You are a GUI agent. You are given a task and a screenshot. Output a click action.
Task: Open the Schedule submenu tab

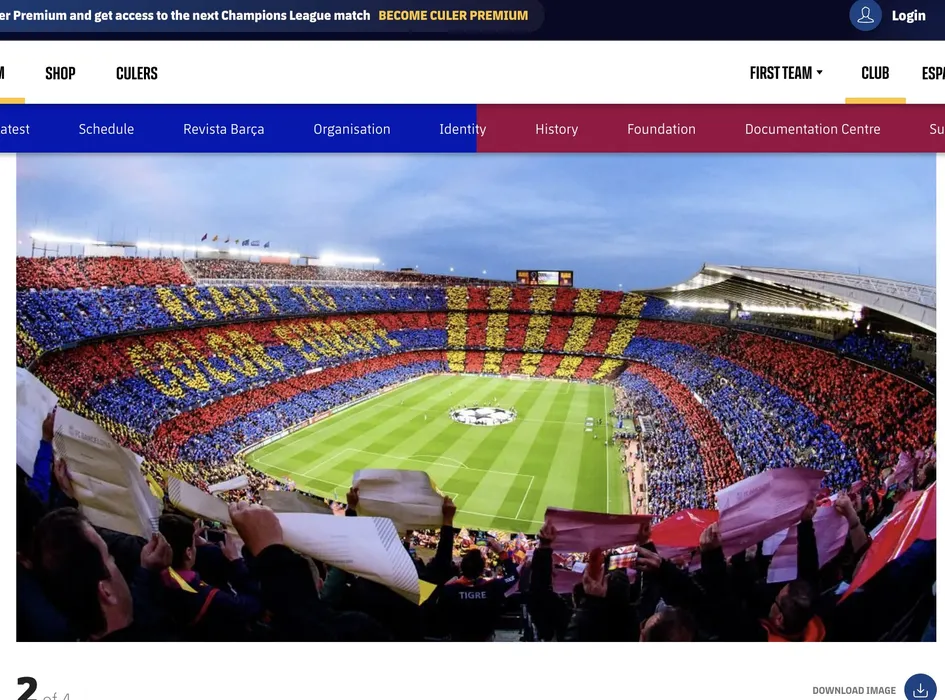tap(106, 129)
